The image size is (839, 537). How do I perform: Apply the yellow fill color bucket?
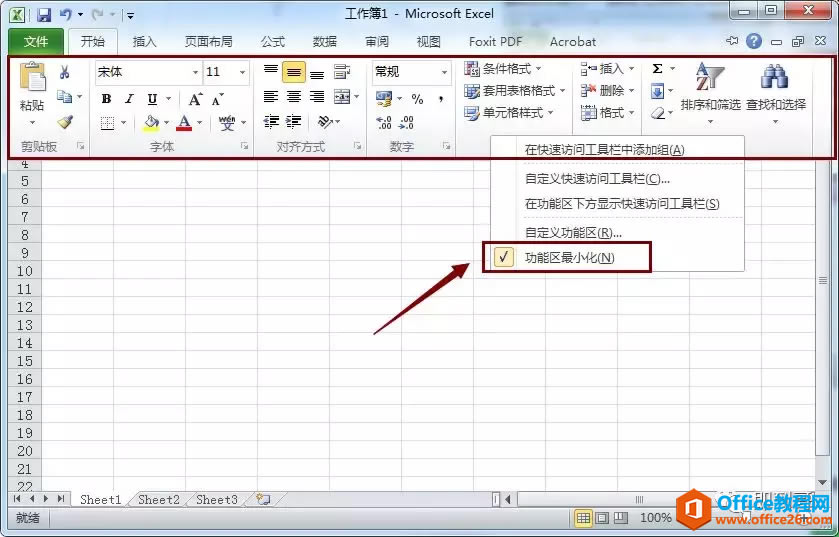(151, 124)
